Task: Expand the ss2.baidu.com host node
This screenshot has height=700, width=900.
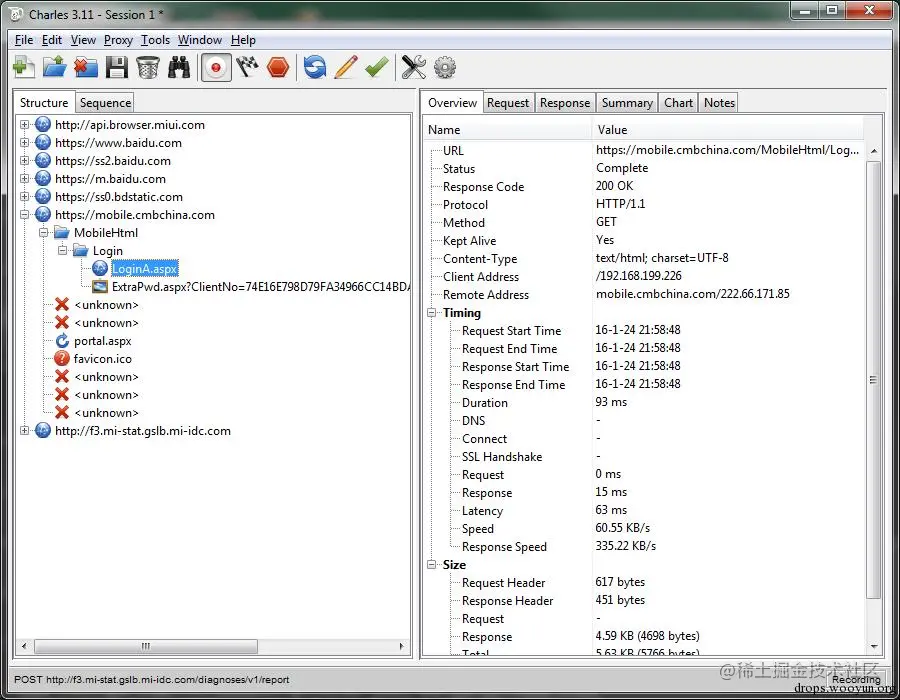Action: click(x=24, y=161)
